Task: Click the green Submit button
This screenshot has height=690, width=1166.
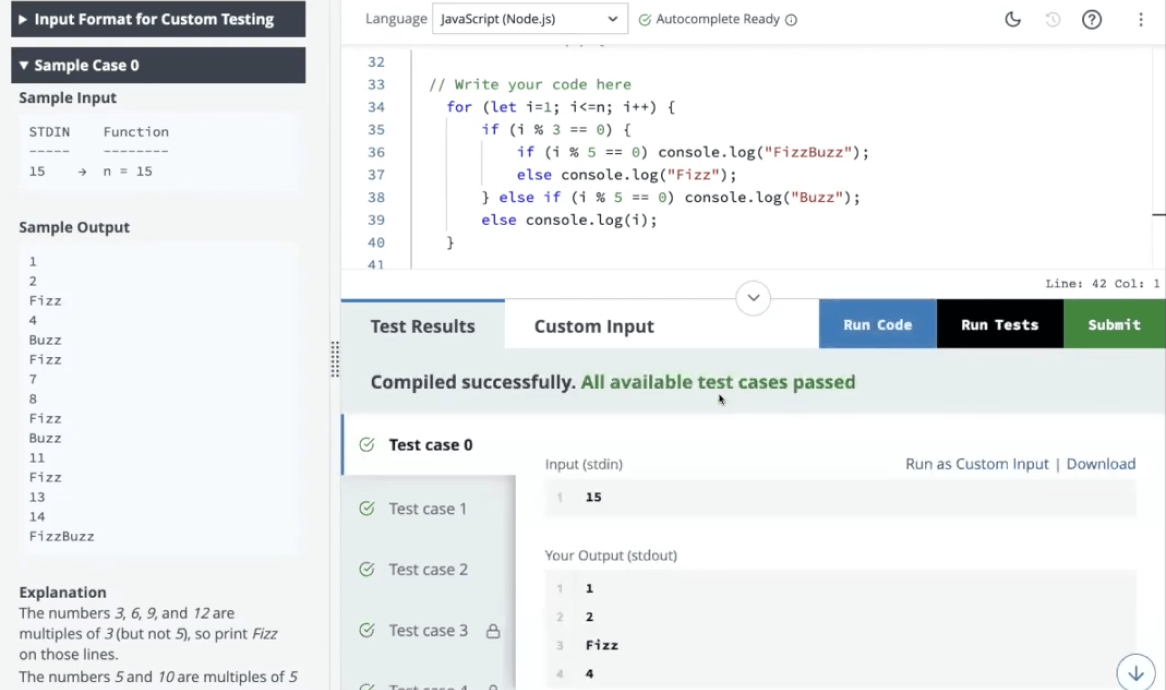Action: pos(1115,324)
